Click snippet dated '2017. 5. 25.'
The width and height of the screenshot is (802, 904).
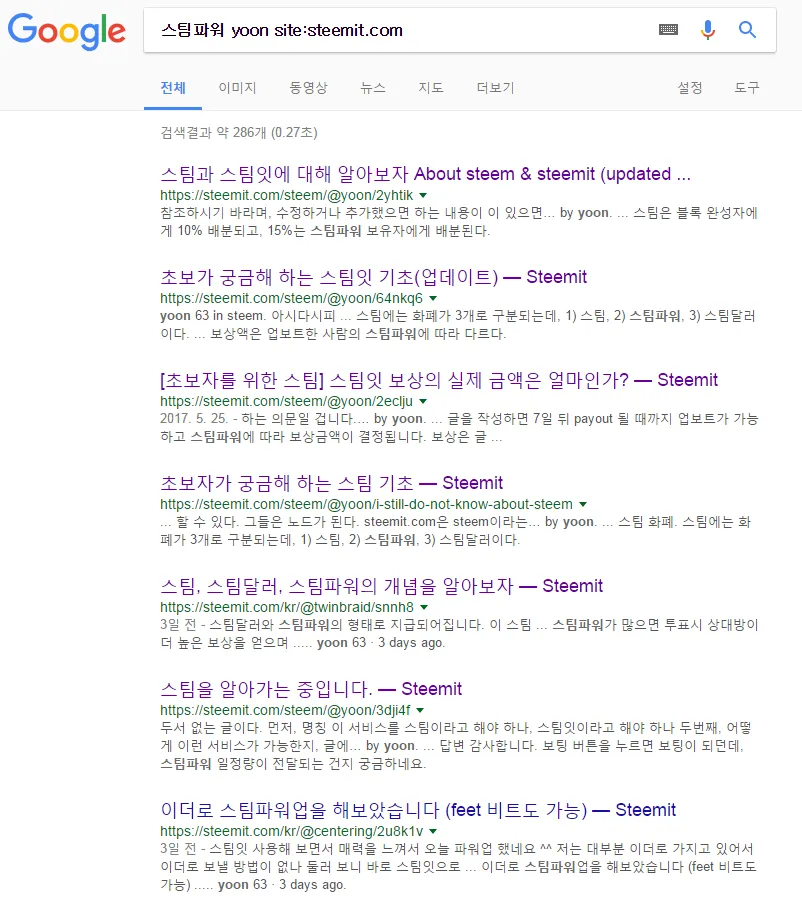459,428
